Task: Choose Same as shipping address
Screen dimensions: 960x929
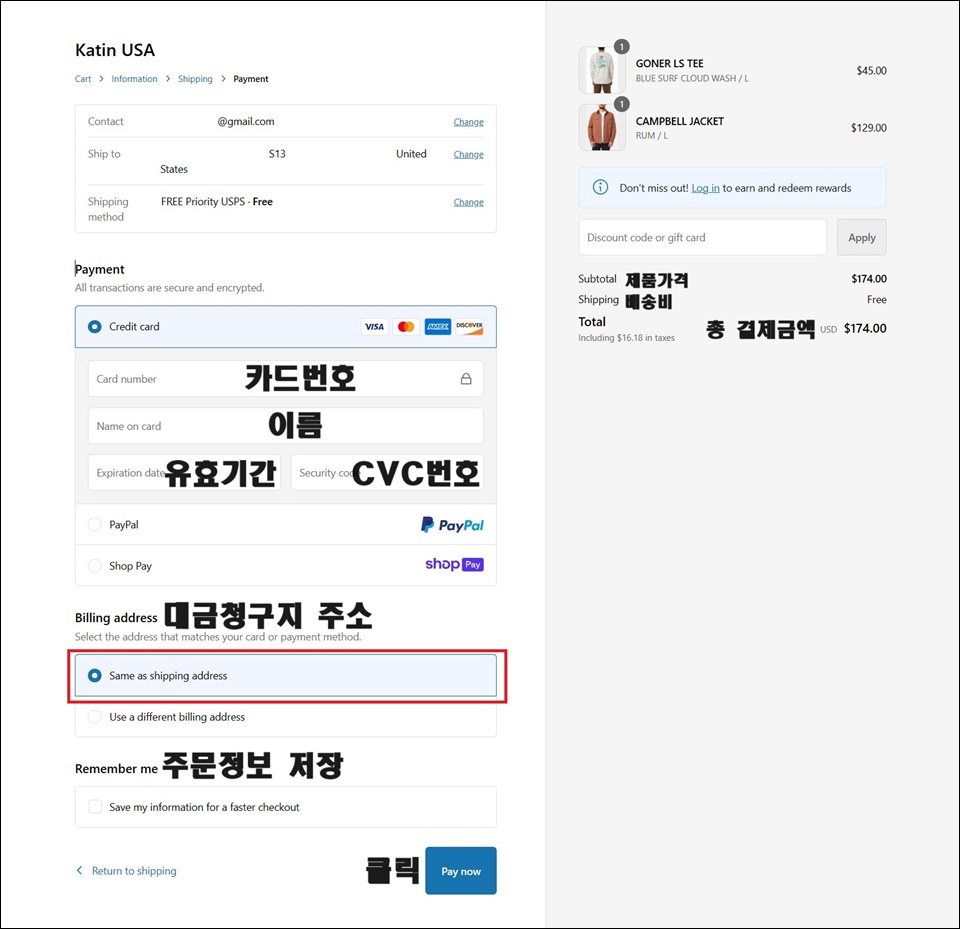Action: point(94,675)
